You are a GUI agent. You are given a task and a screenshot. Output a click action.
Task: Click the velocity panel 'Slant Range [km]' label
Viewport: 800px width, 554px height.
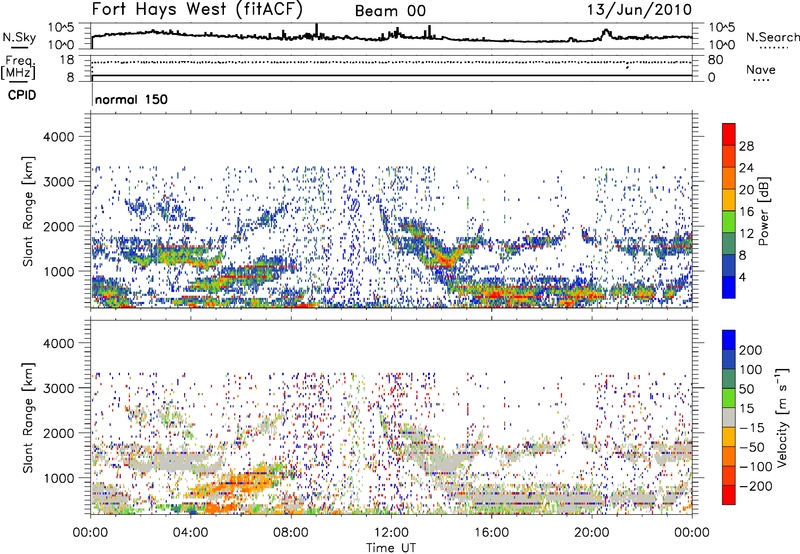pyautogui.click(x=29, y=418)
